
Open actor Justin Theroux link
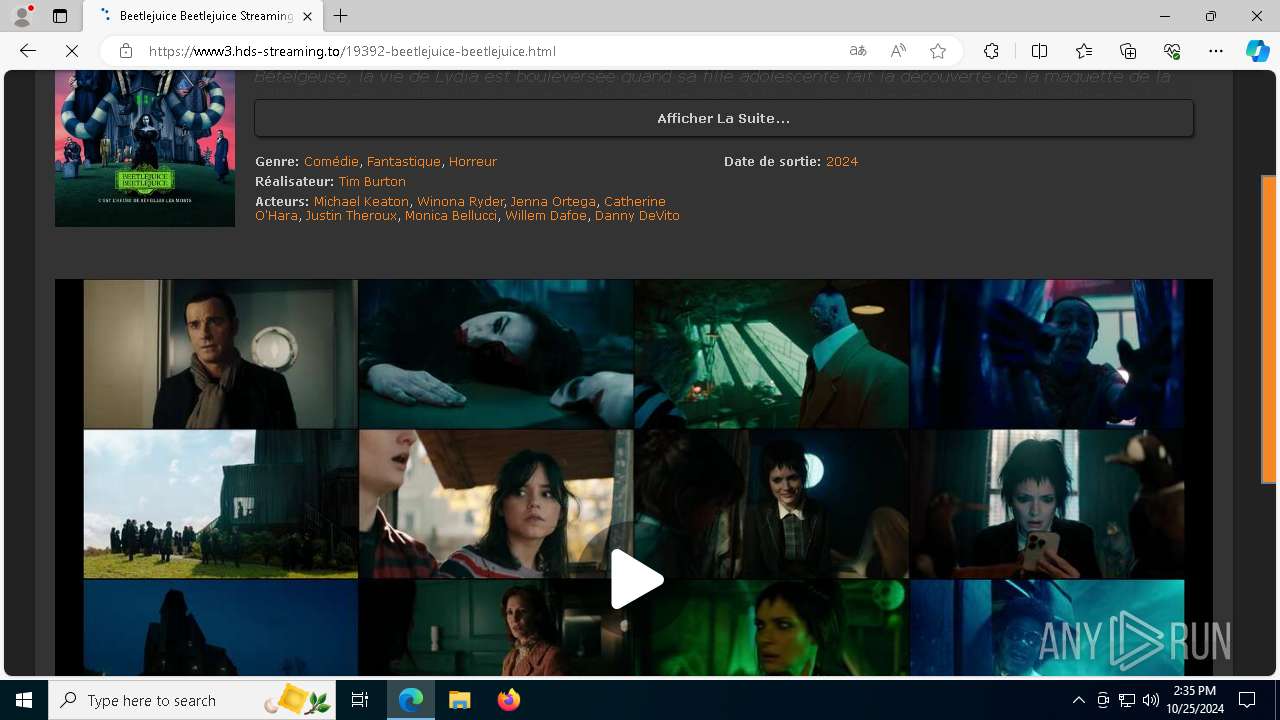click(351, 215)
